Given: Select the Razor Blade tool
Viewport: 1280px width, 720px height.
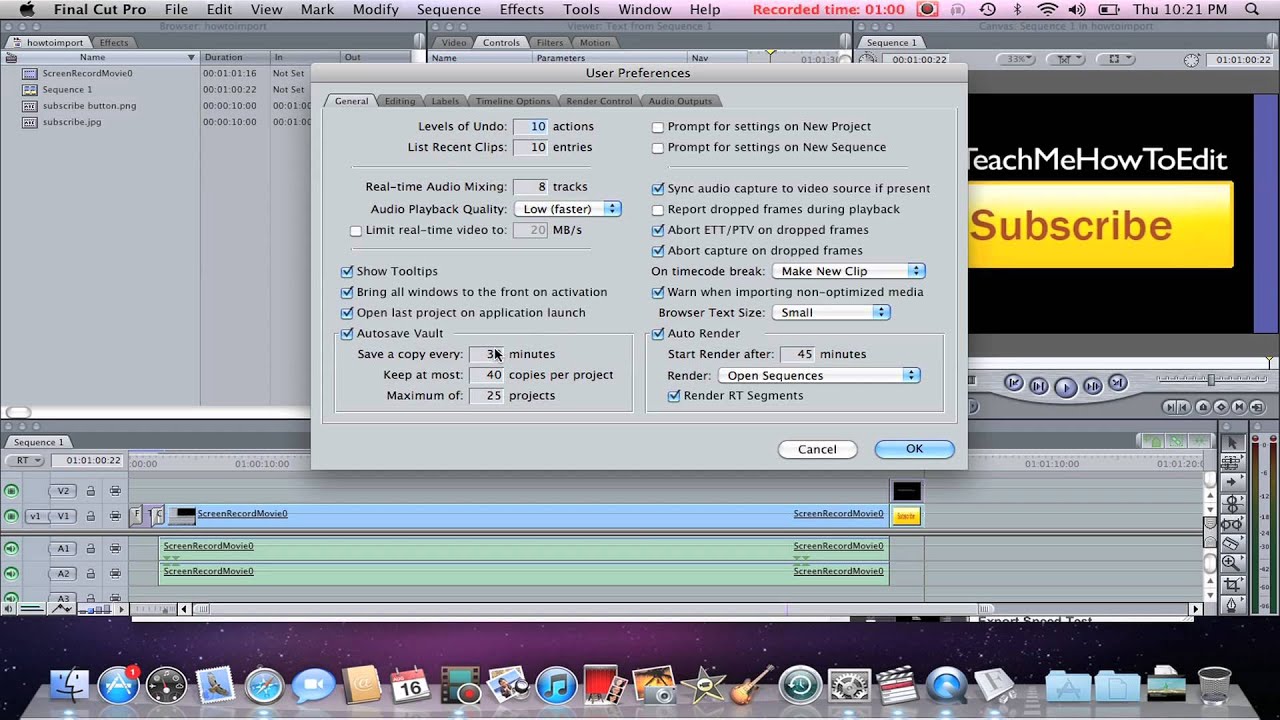Looking at the screenshot, I should pos(1233,543).
